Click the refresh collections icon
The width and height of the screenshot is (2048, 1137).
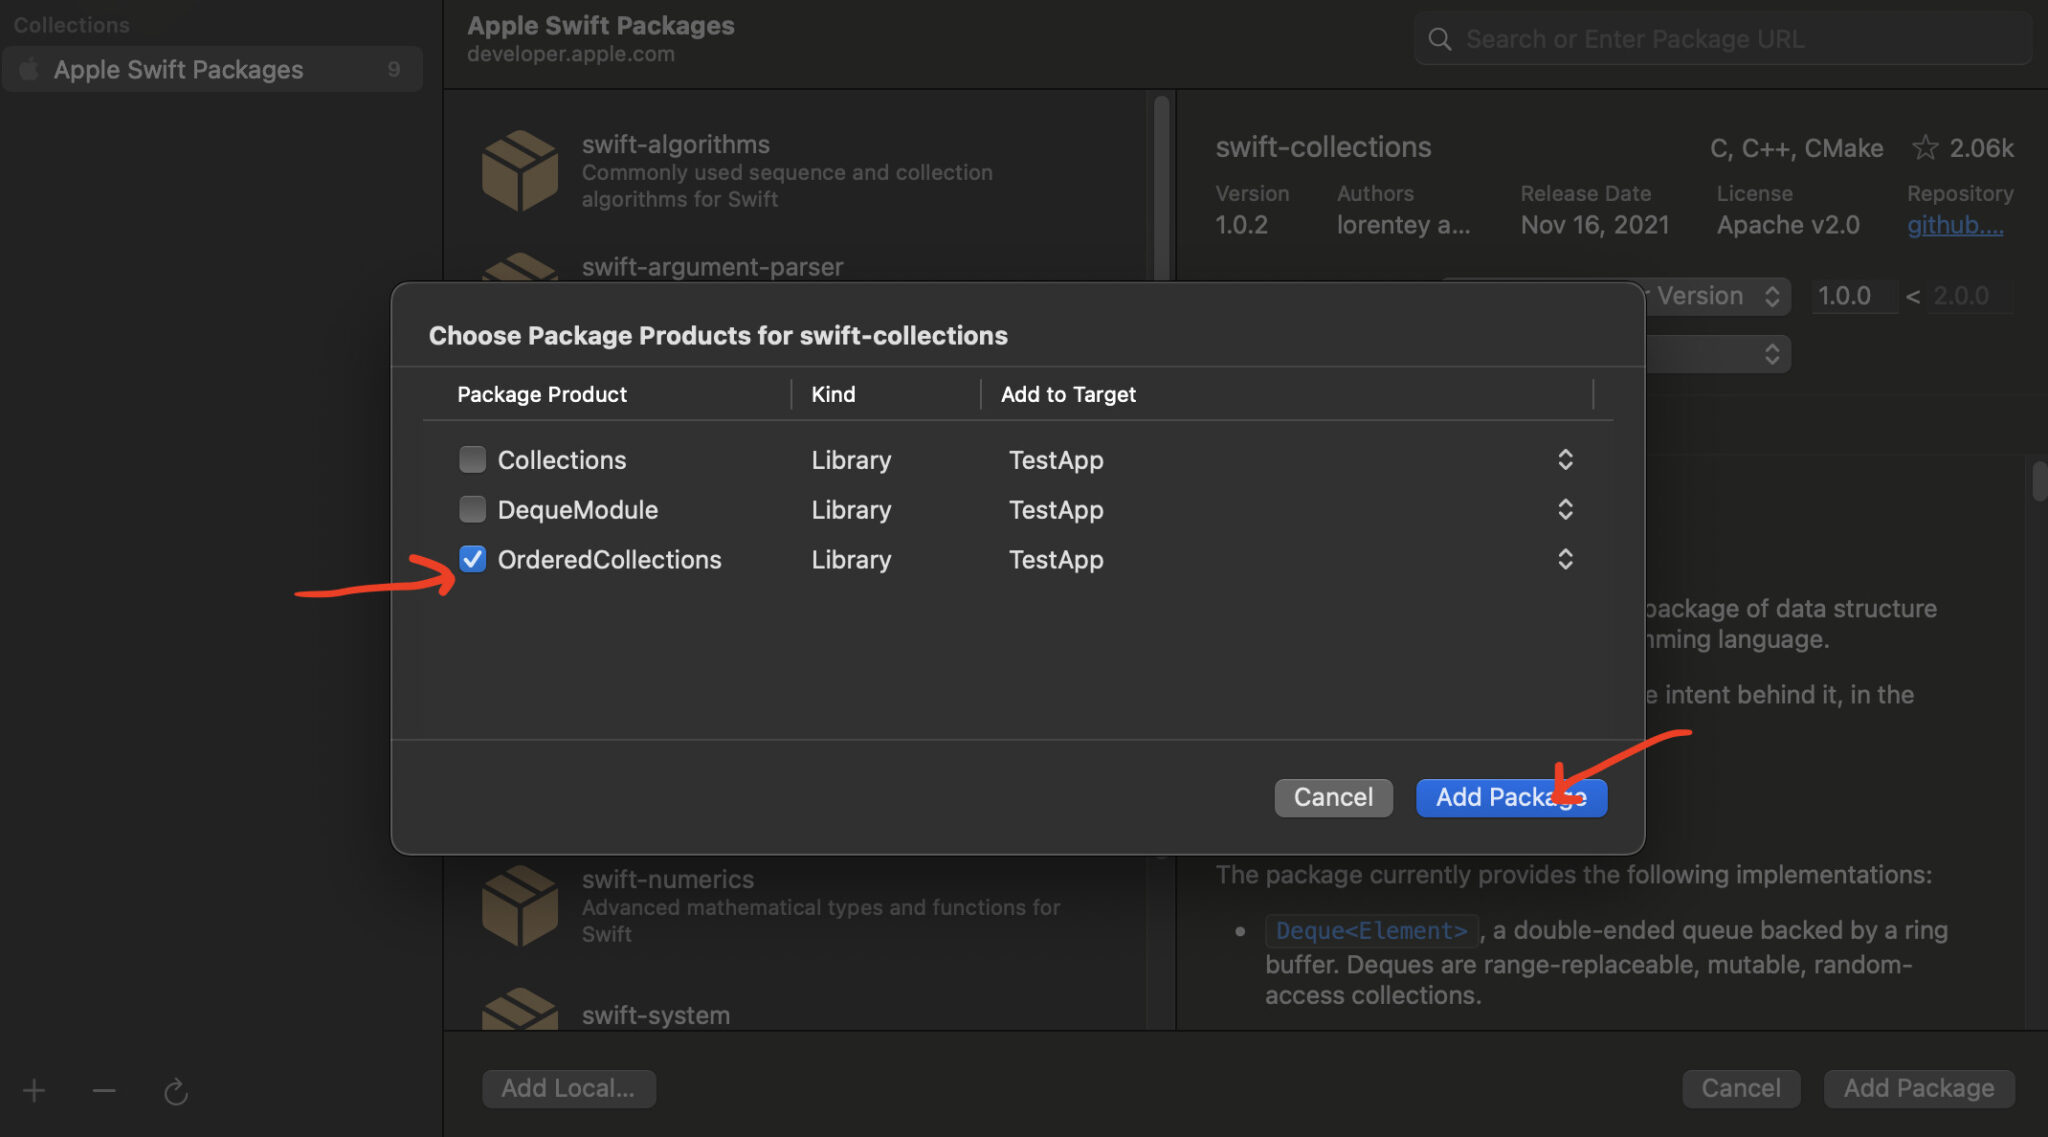(176, 1091)
